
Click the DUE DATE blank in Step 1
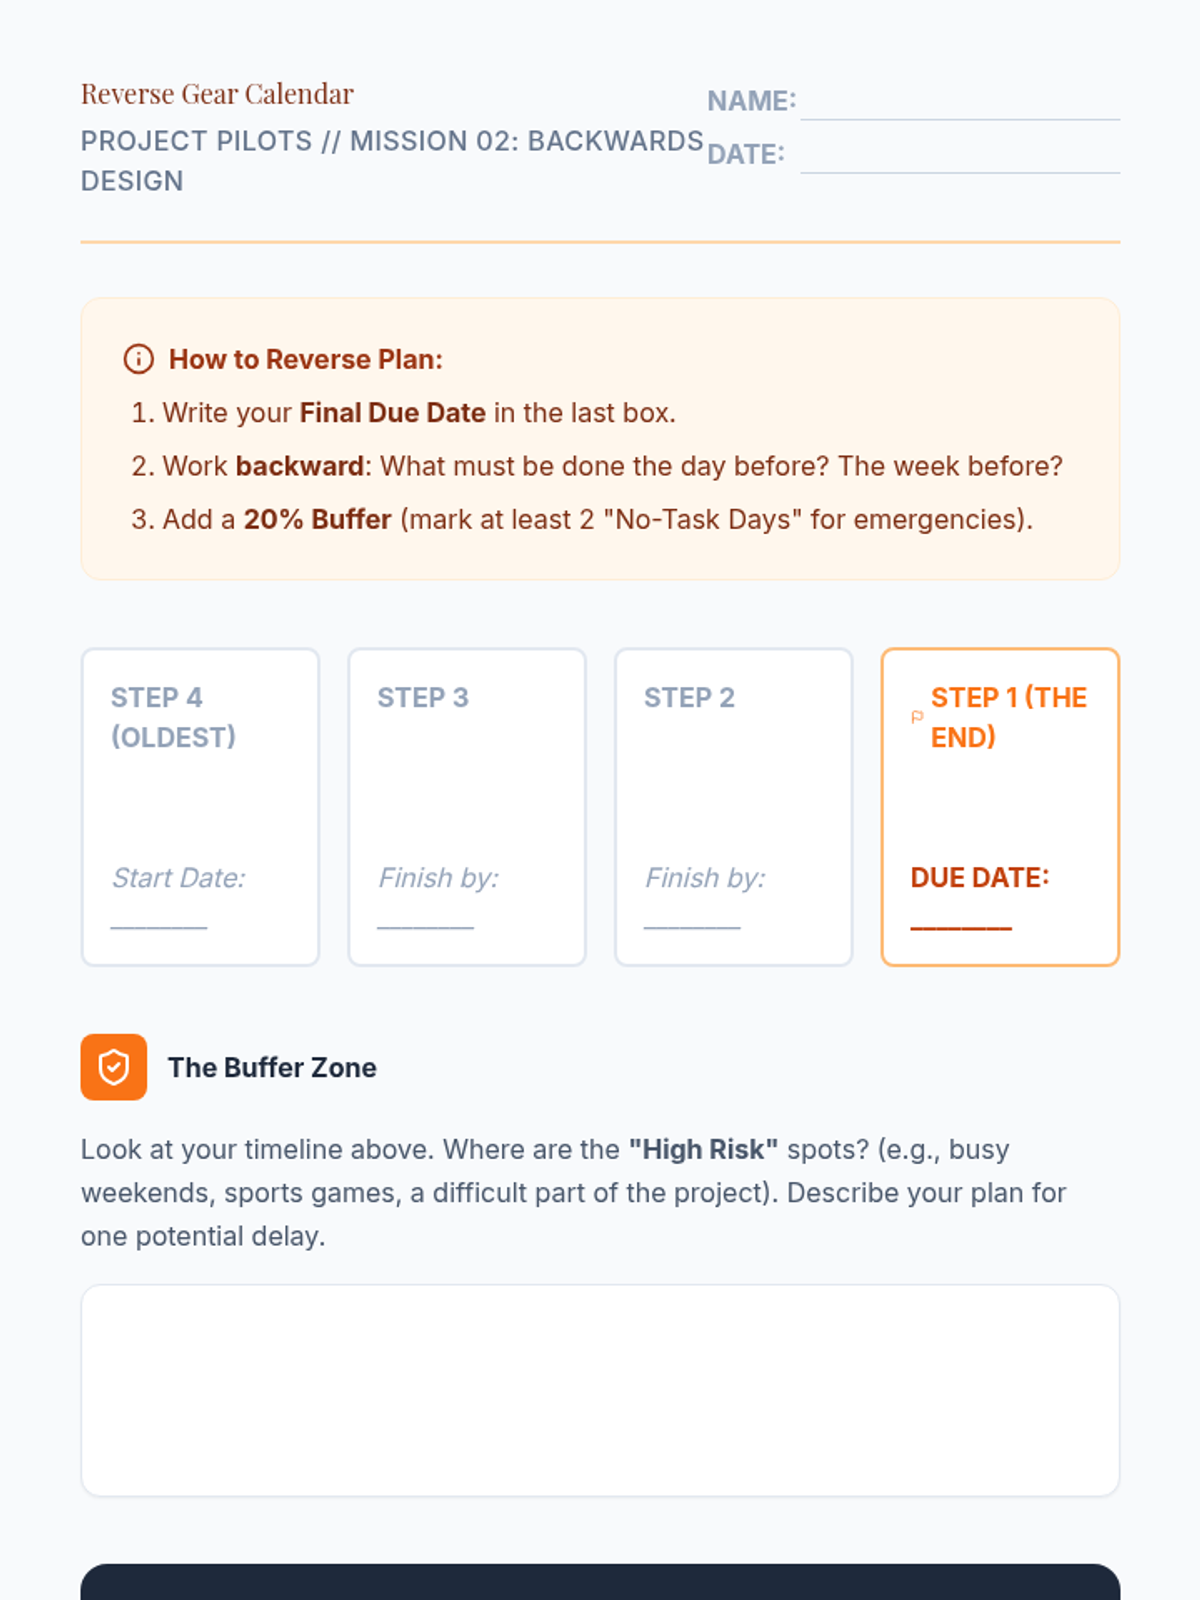961,918
